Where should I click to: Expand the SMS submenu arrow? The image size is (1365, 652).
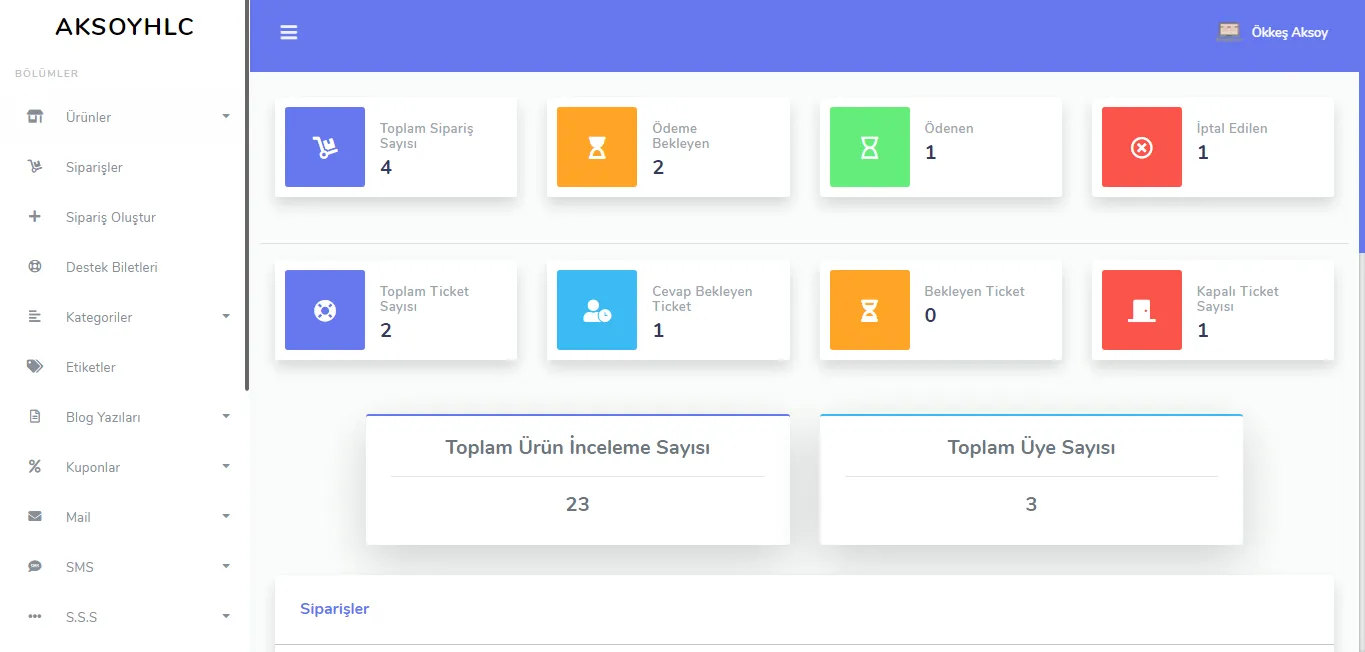tap(226, 567)
